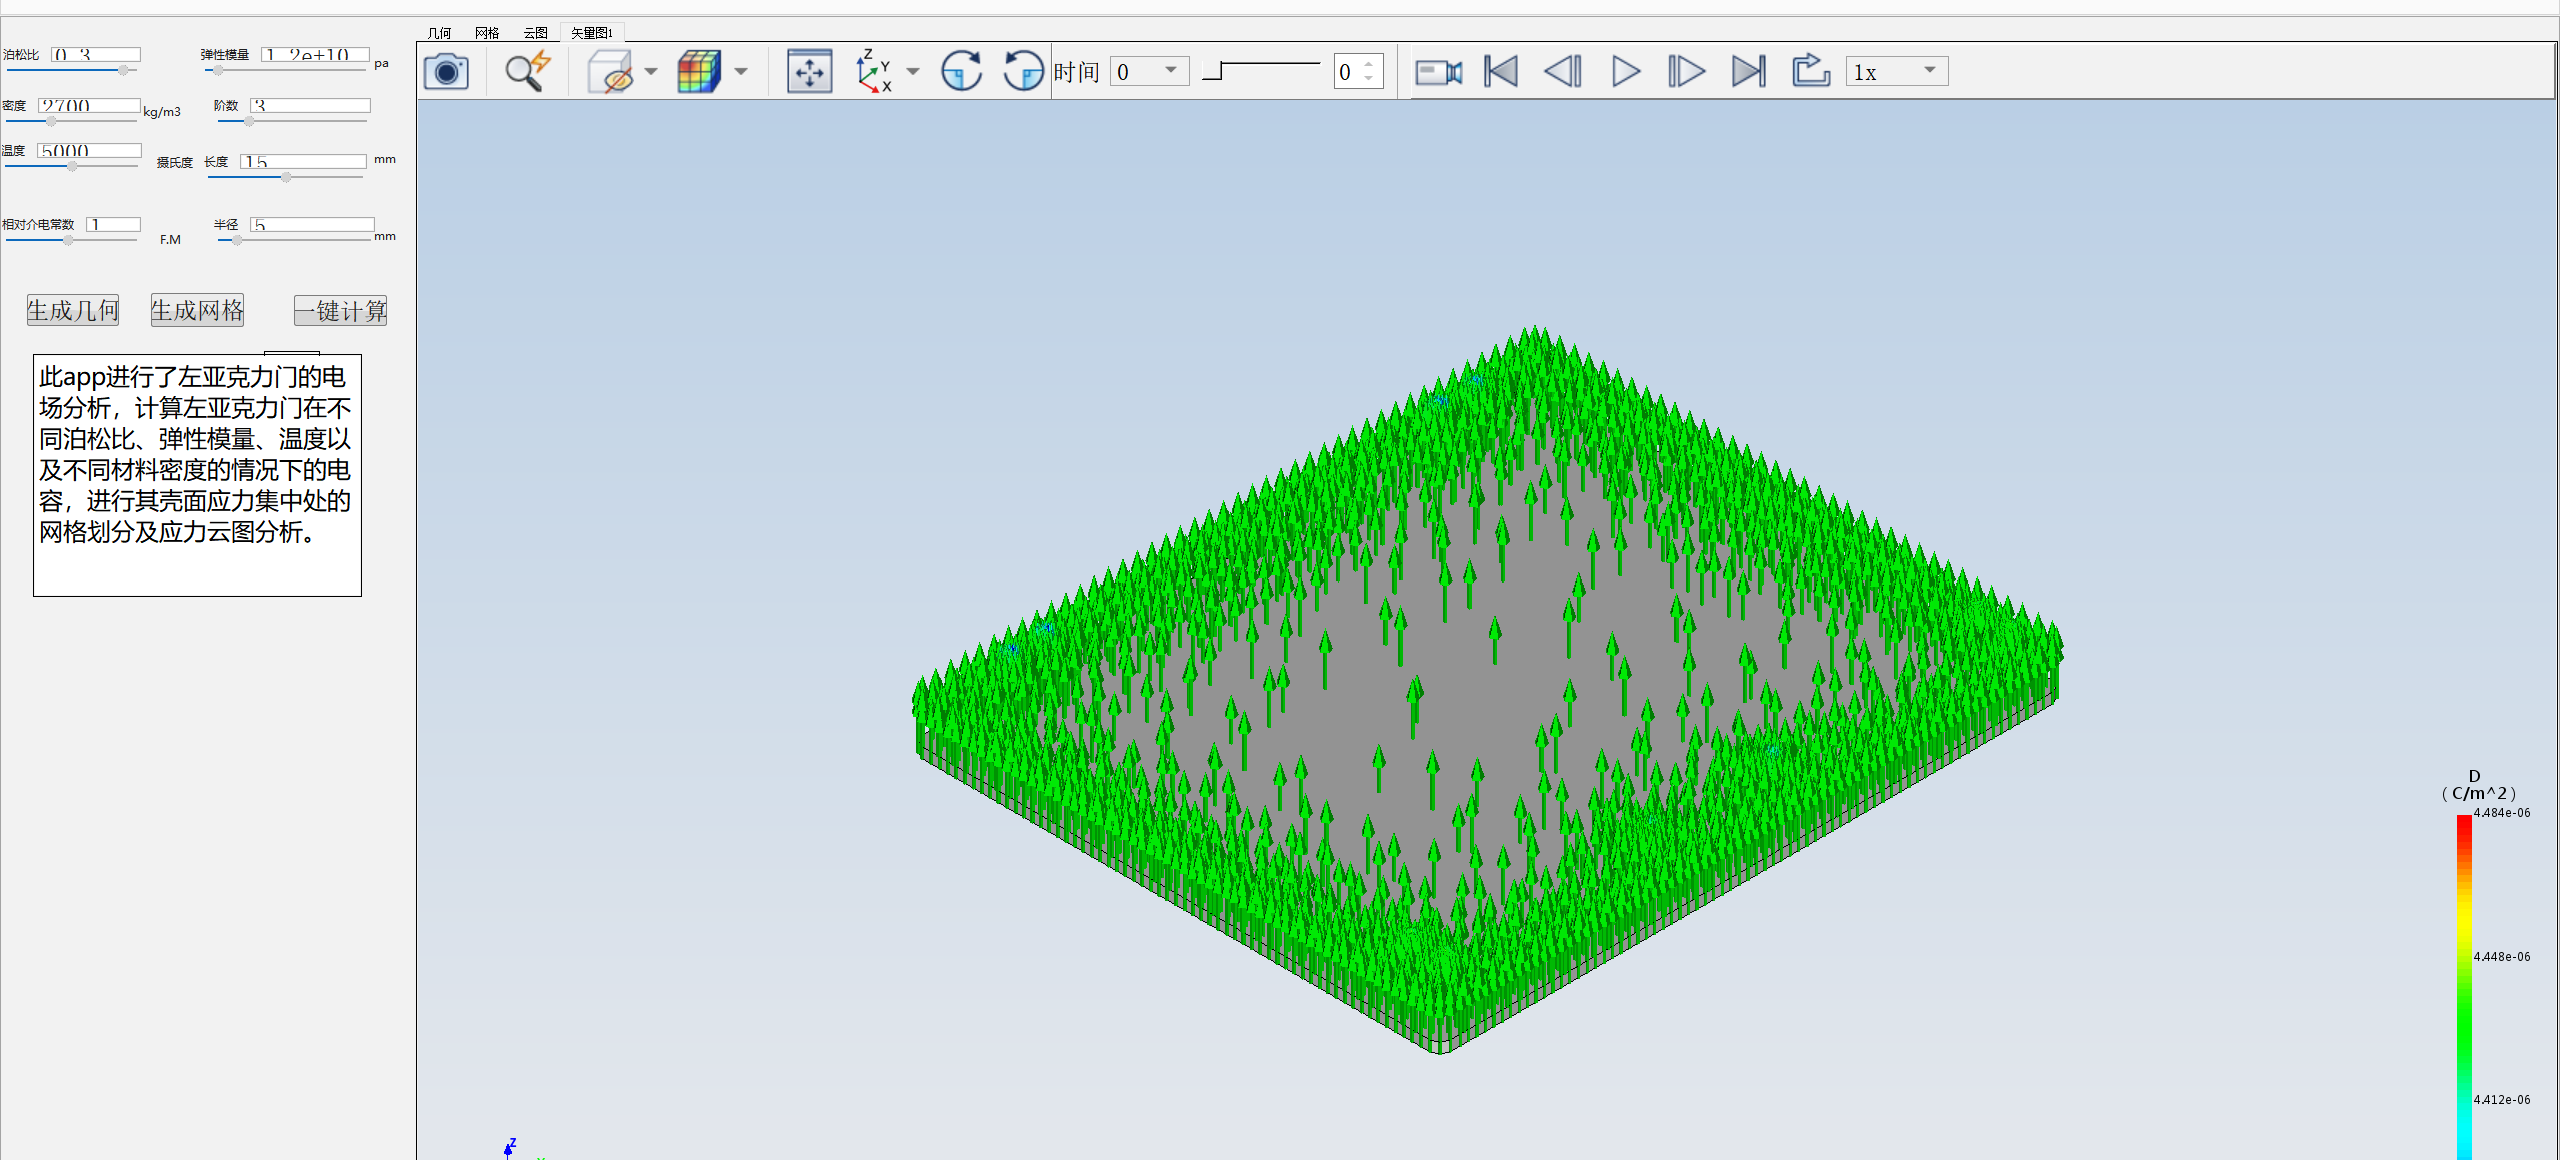The height and width of the screenshot is (1160, 2560).
Task: Click the magnifier quick-zoom icon
Action: pyautogui.click(x=527, y=72)
